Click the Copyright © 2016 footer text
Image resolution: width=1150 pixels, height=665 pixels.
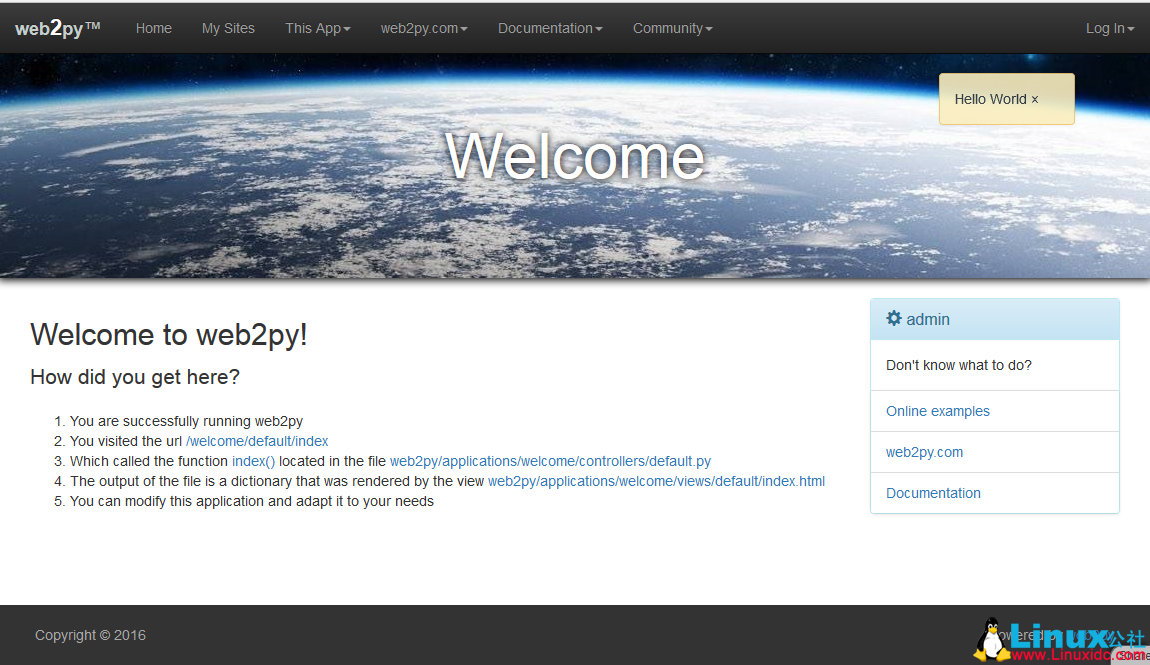tap(90, 636)
